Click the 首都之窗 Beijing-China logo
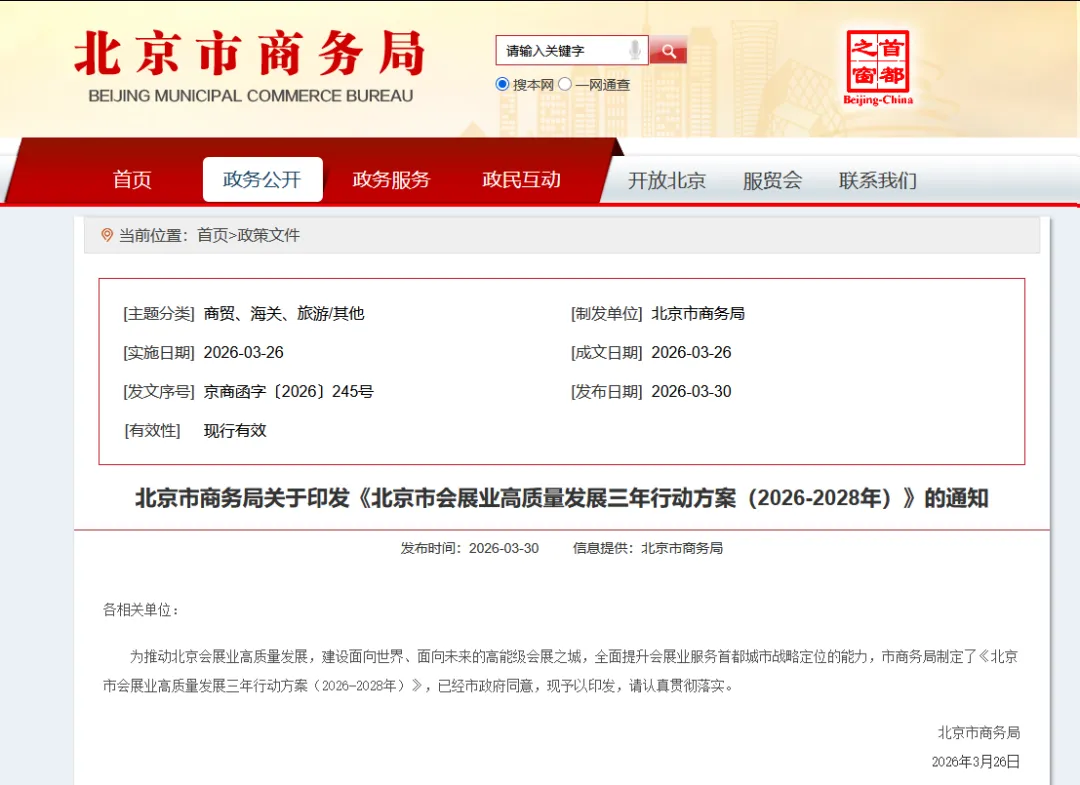Viewport: 1080px width, 785px height. [878, 68]
